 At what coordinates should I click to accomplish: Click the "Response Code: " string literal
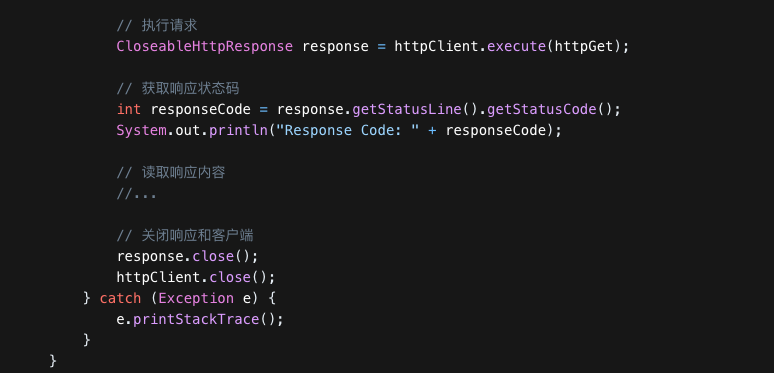[x=348, y=130]
